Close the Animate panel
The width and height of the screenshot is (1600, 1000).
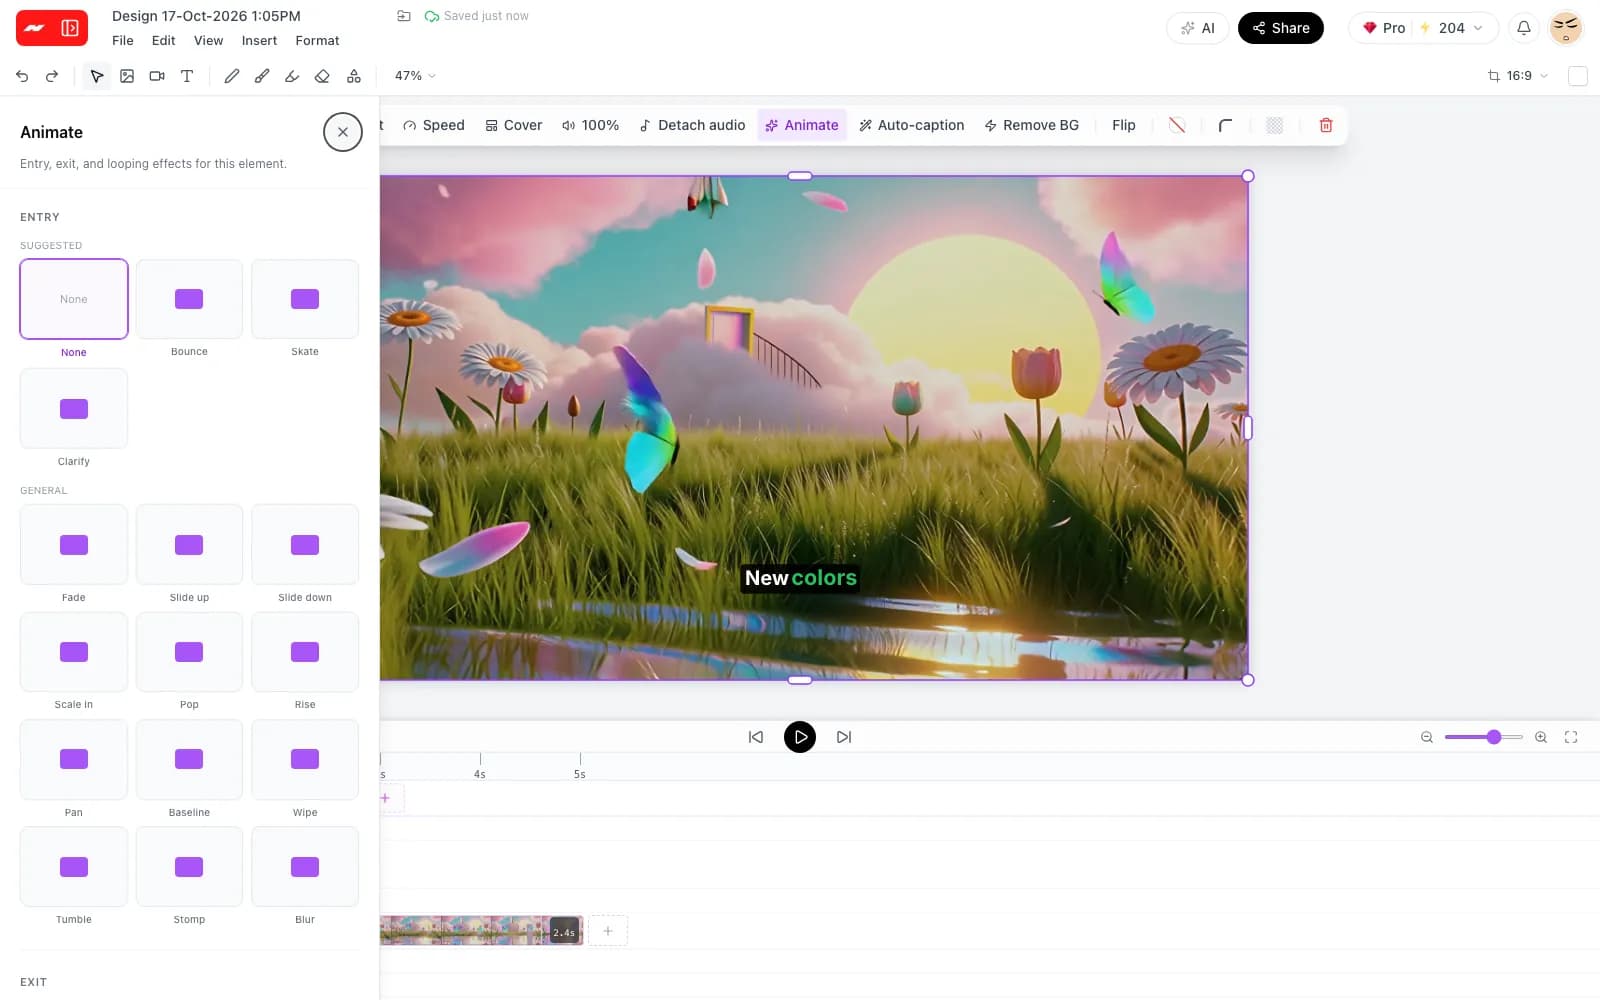(x=343, y=132)
